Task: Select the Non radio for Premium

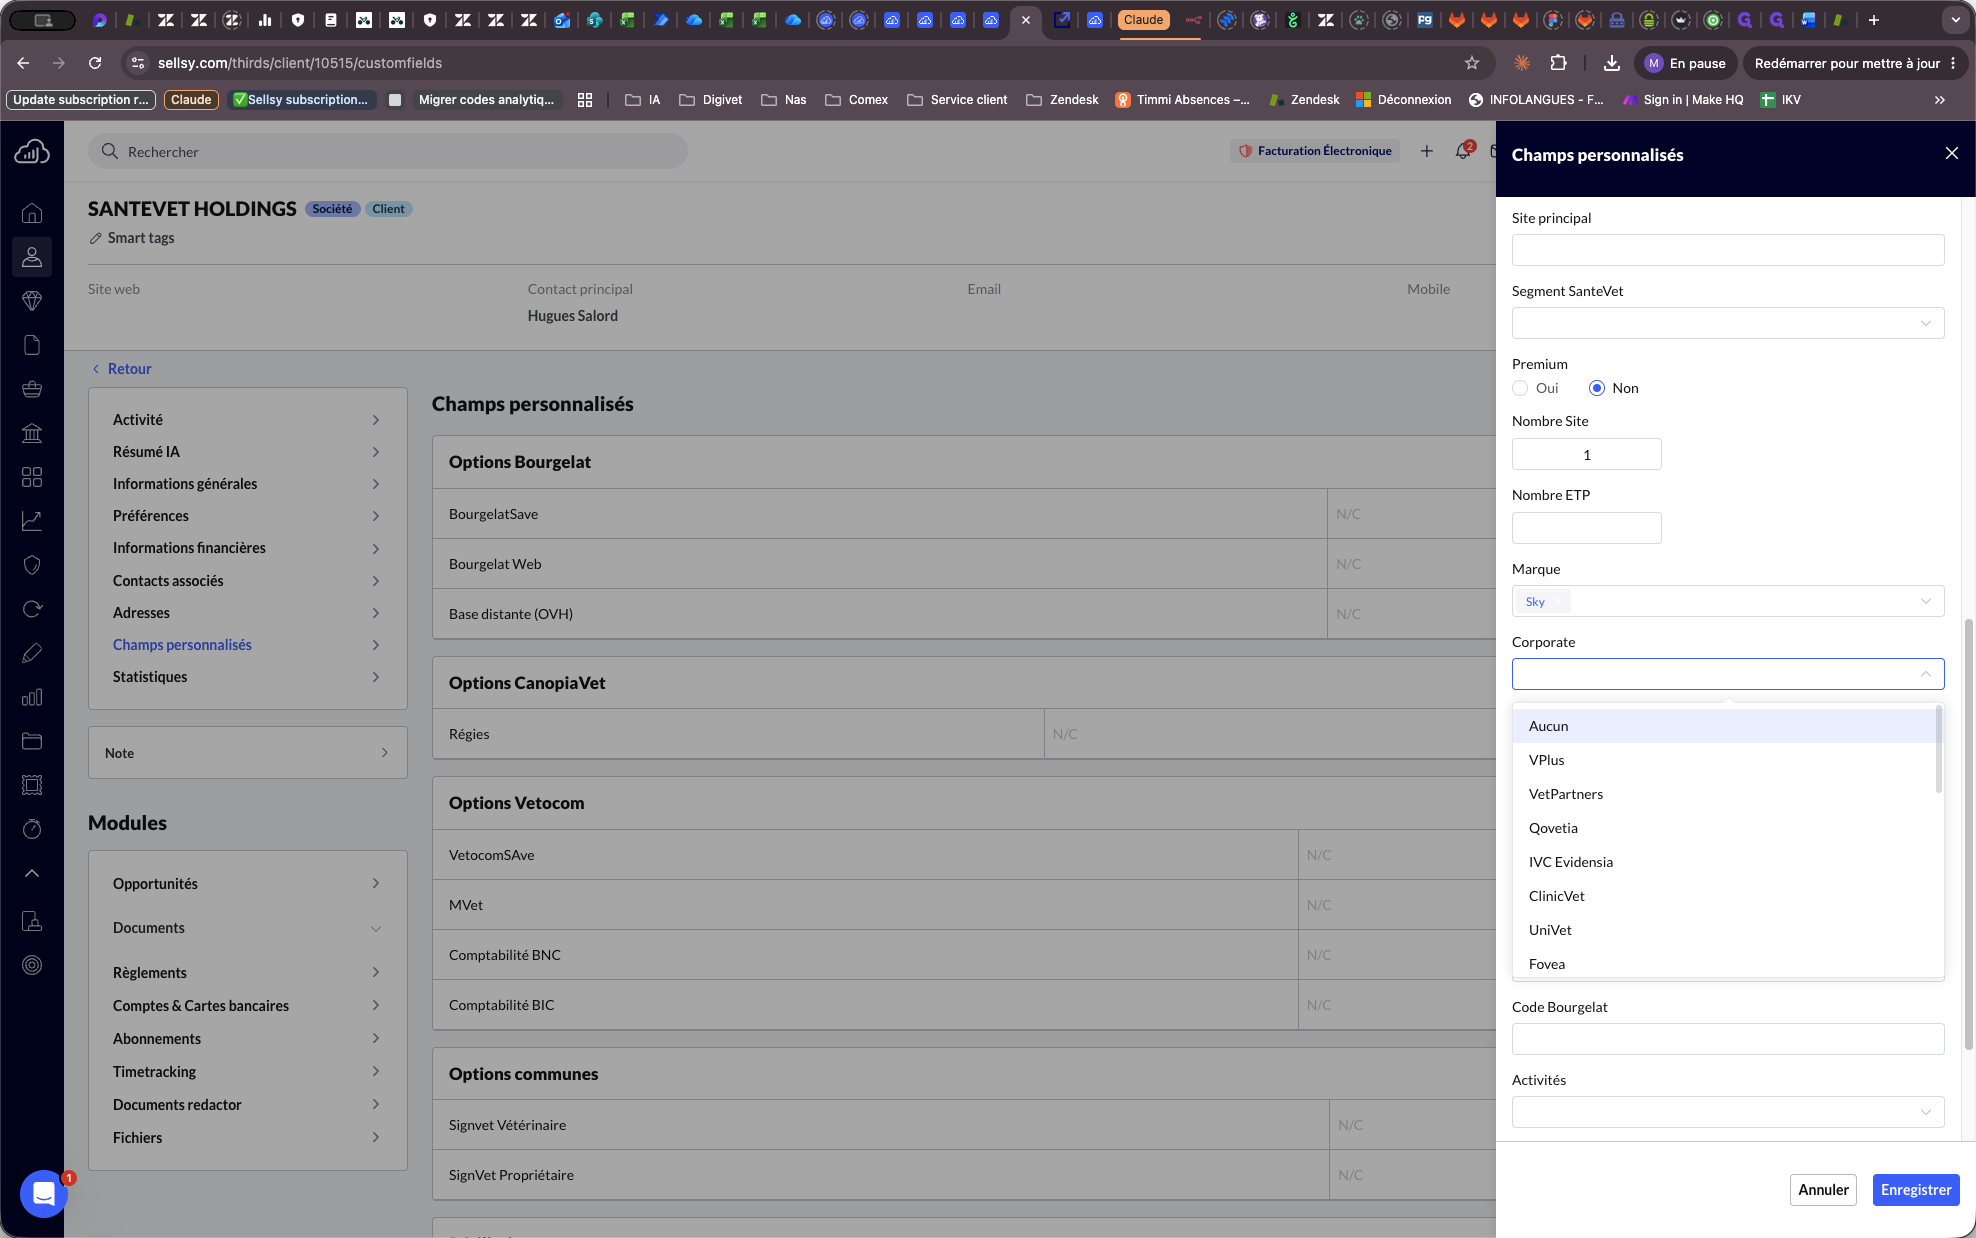Action: [1597, 388]
